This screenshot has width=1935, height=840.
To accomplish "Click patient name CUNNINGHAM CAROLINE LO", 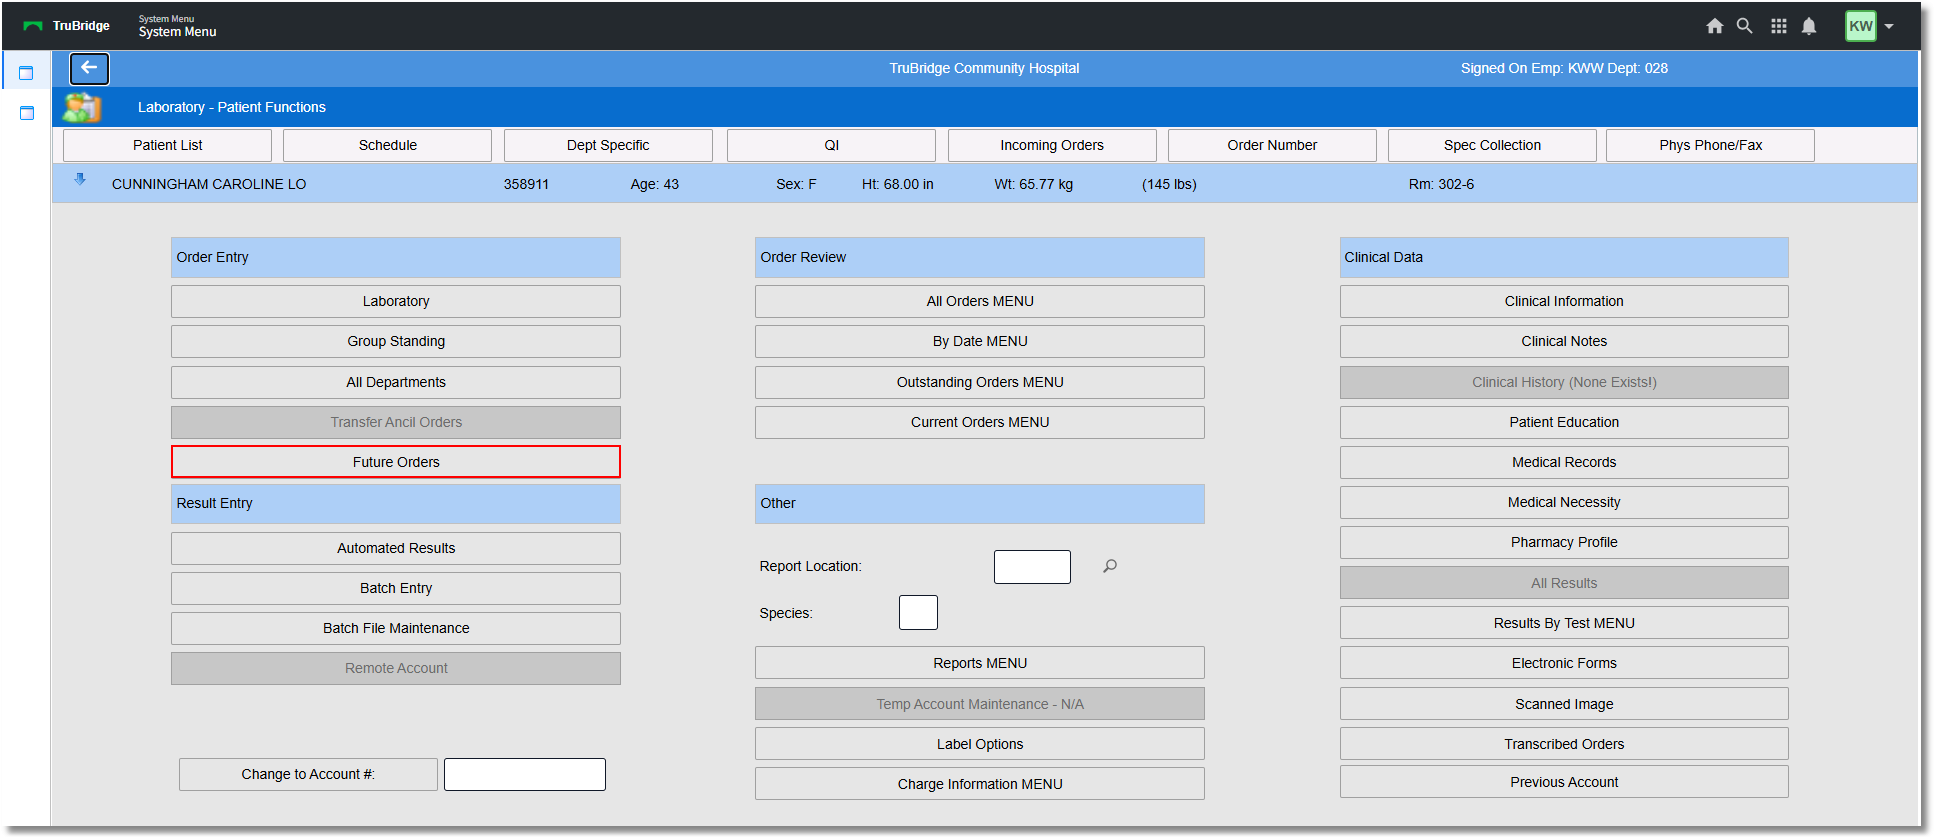I will (209, 184).
